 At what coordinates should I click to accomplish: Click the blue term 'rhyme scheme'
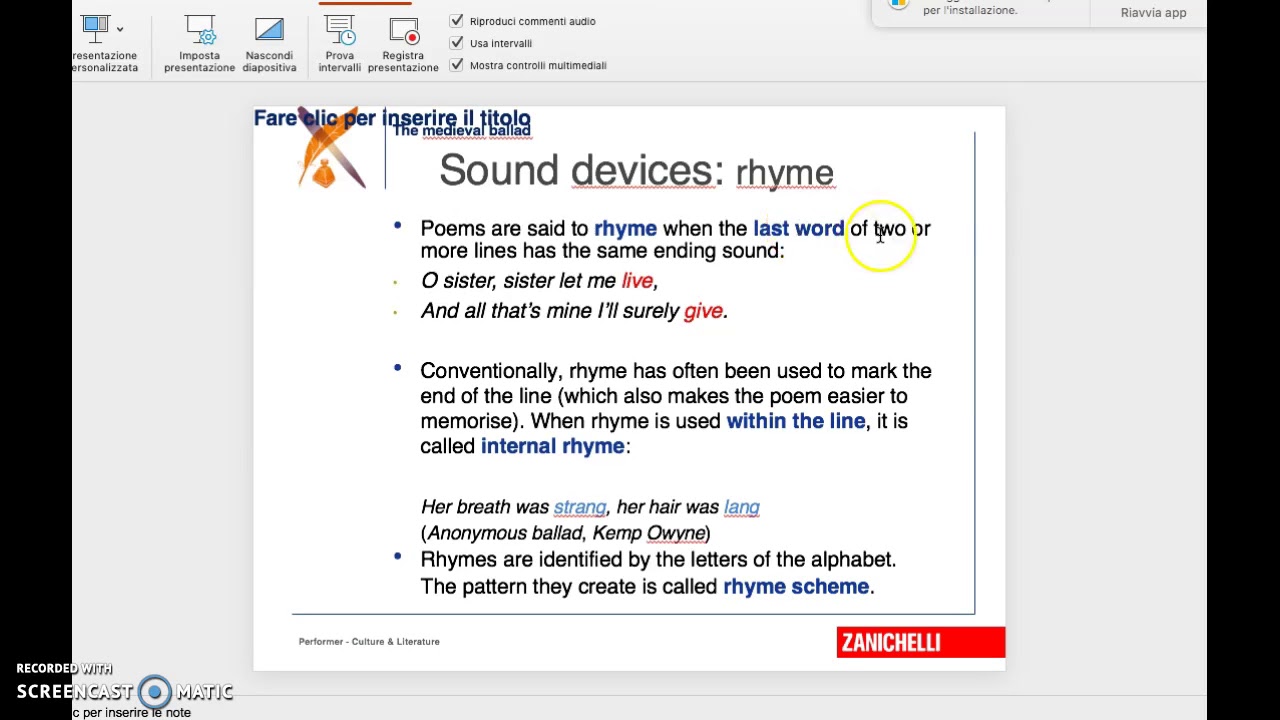click(x=796, y=587)
